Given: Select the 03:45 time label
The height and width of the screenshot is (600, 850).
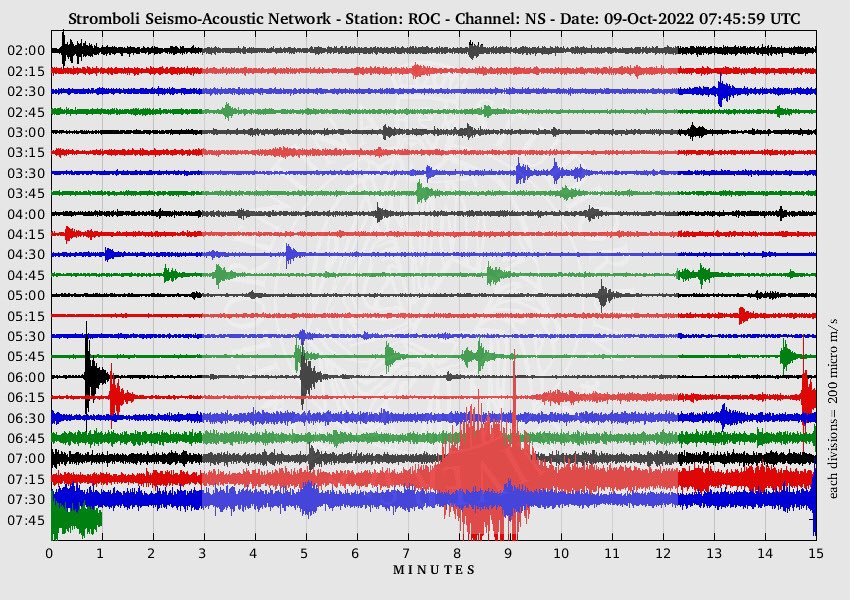Looking at the screenshot, I should pyautogui.click(x=26, y=193).
